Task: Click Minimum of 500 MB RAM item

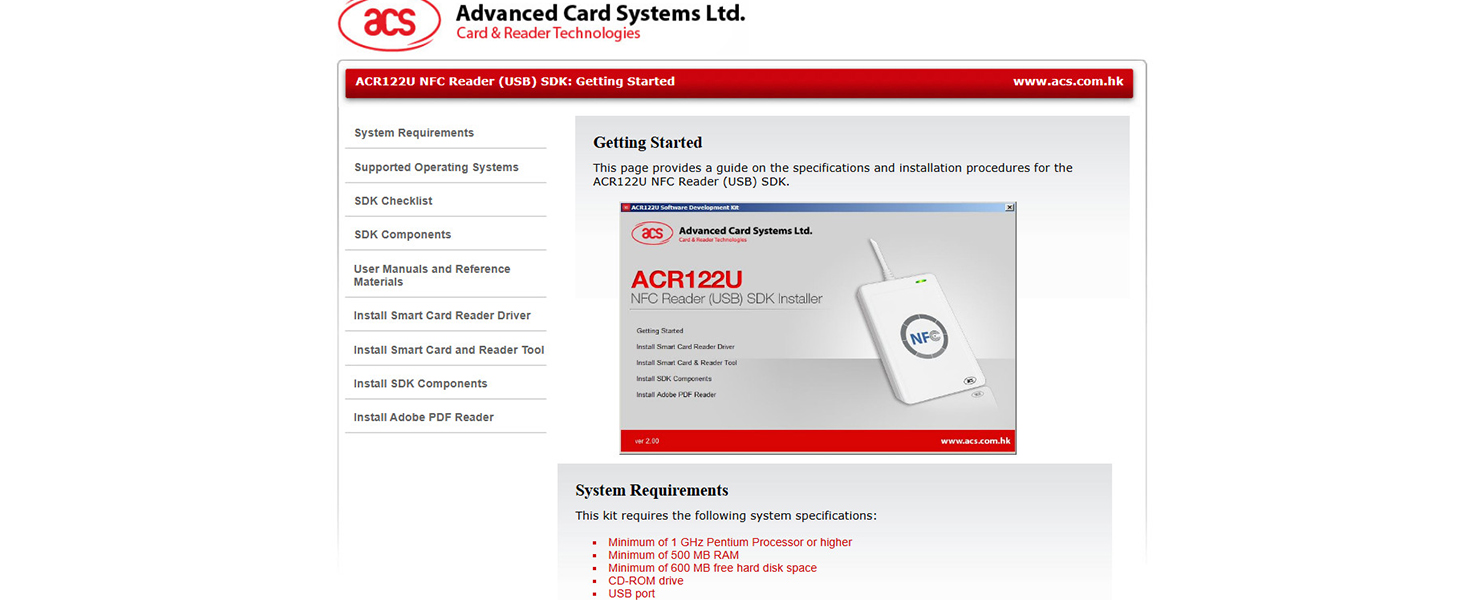Action: click(x=673, y=556)
